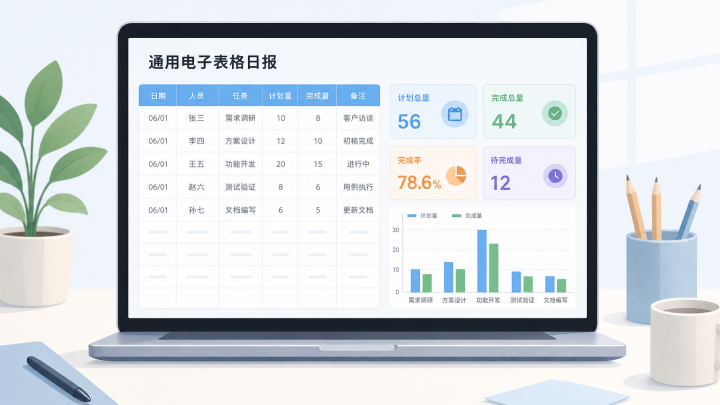The height and width of the screenshot is (405, 720).
Task: Click the 用例执行 remark cell
Action: pos(358,187)
